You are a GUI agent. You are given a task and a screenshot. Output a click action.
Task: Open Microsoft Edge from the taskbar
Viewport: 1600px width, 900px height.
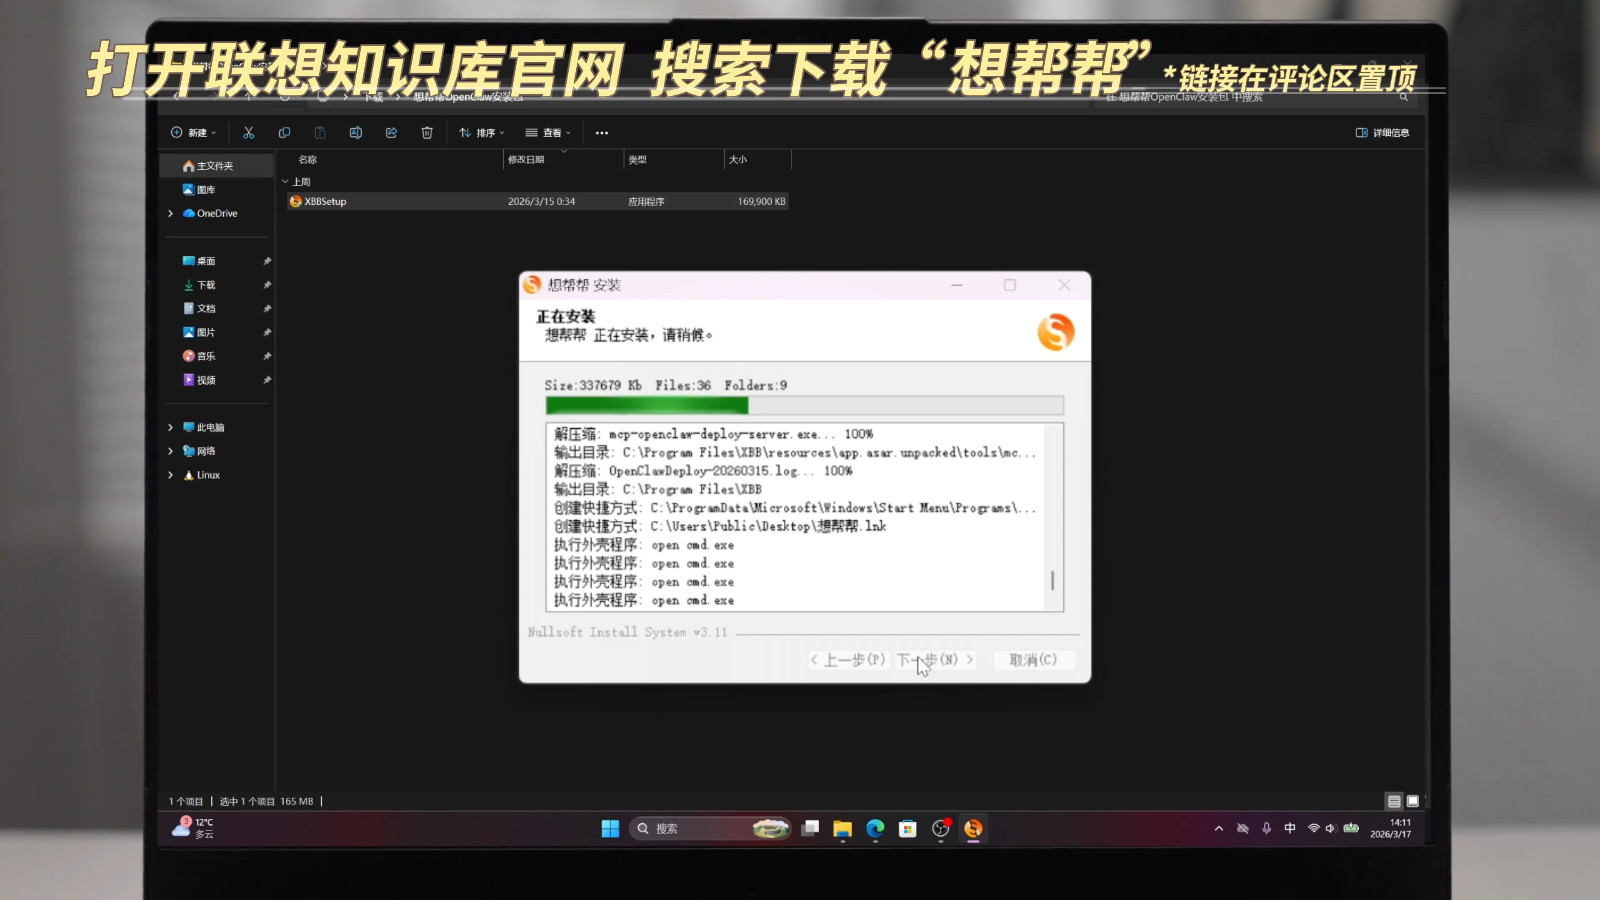point(875,828)
